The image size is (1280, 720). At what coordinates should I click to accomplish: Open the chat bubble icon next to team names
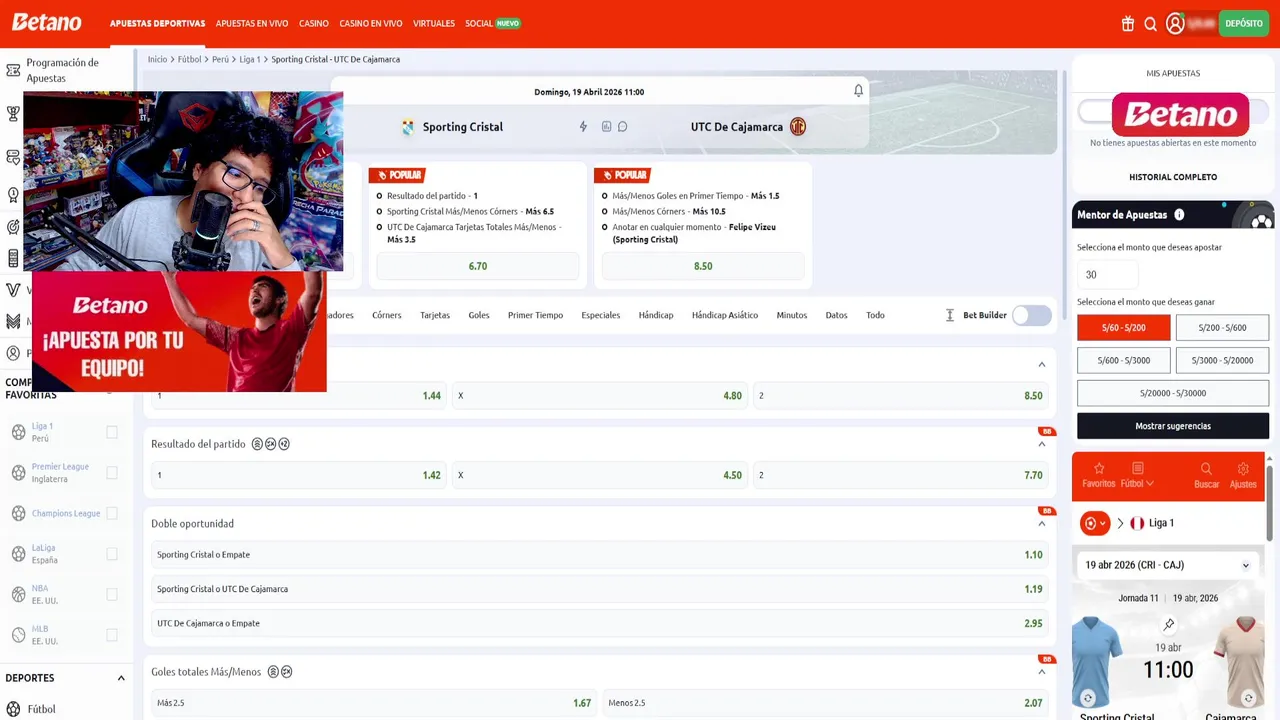tap(622, 127)
